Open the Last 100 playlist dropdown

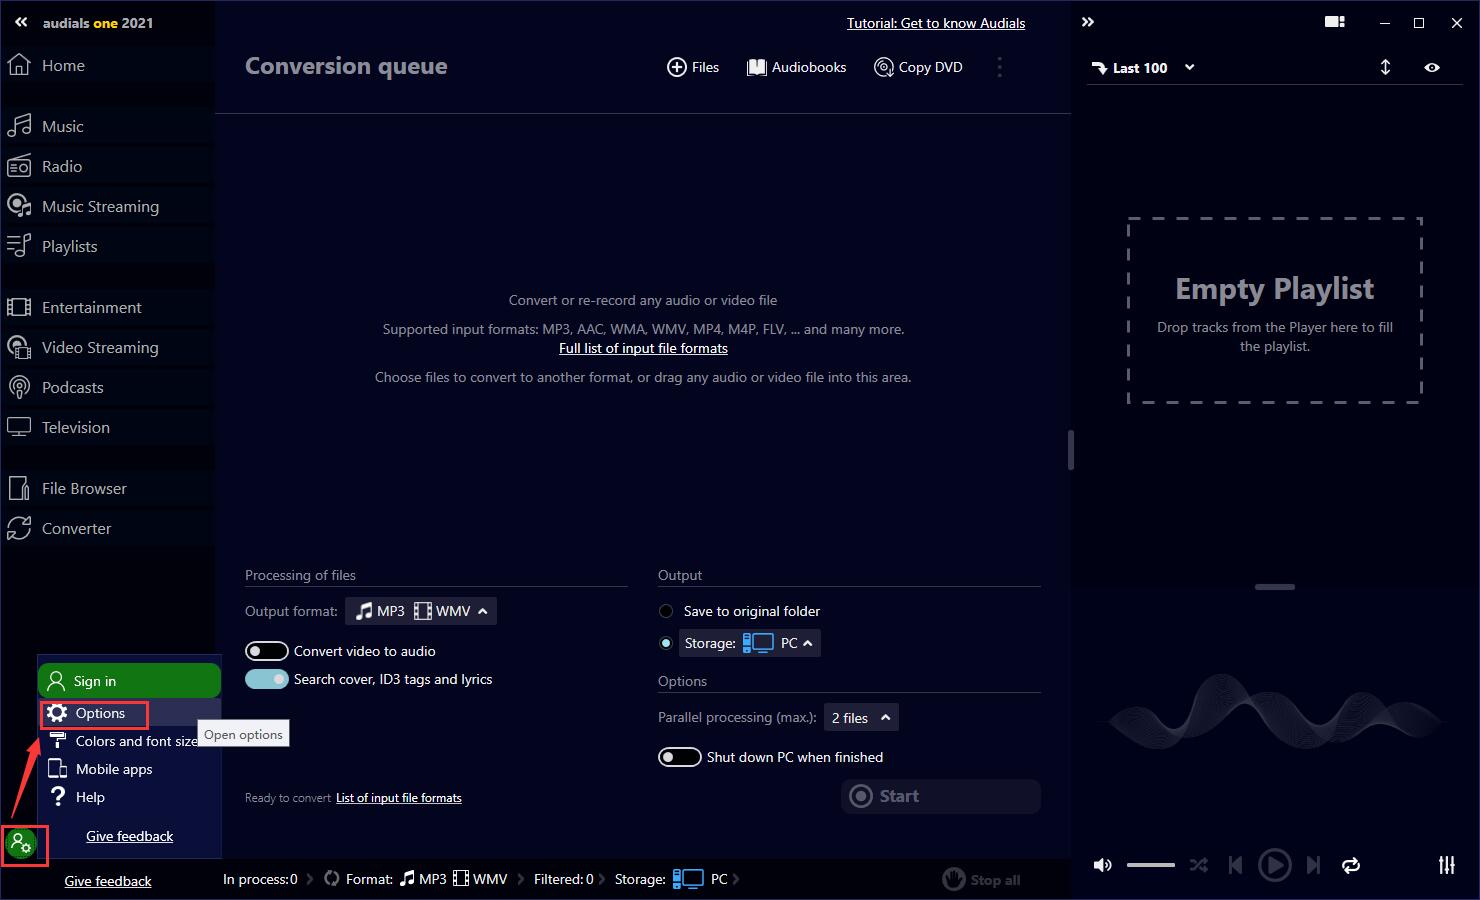tap(1143, 68)
